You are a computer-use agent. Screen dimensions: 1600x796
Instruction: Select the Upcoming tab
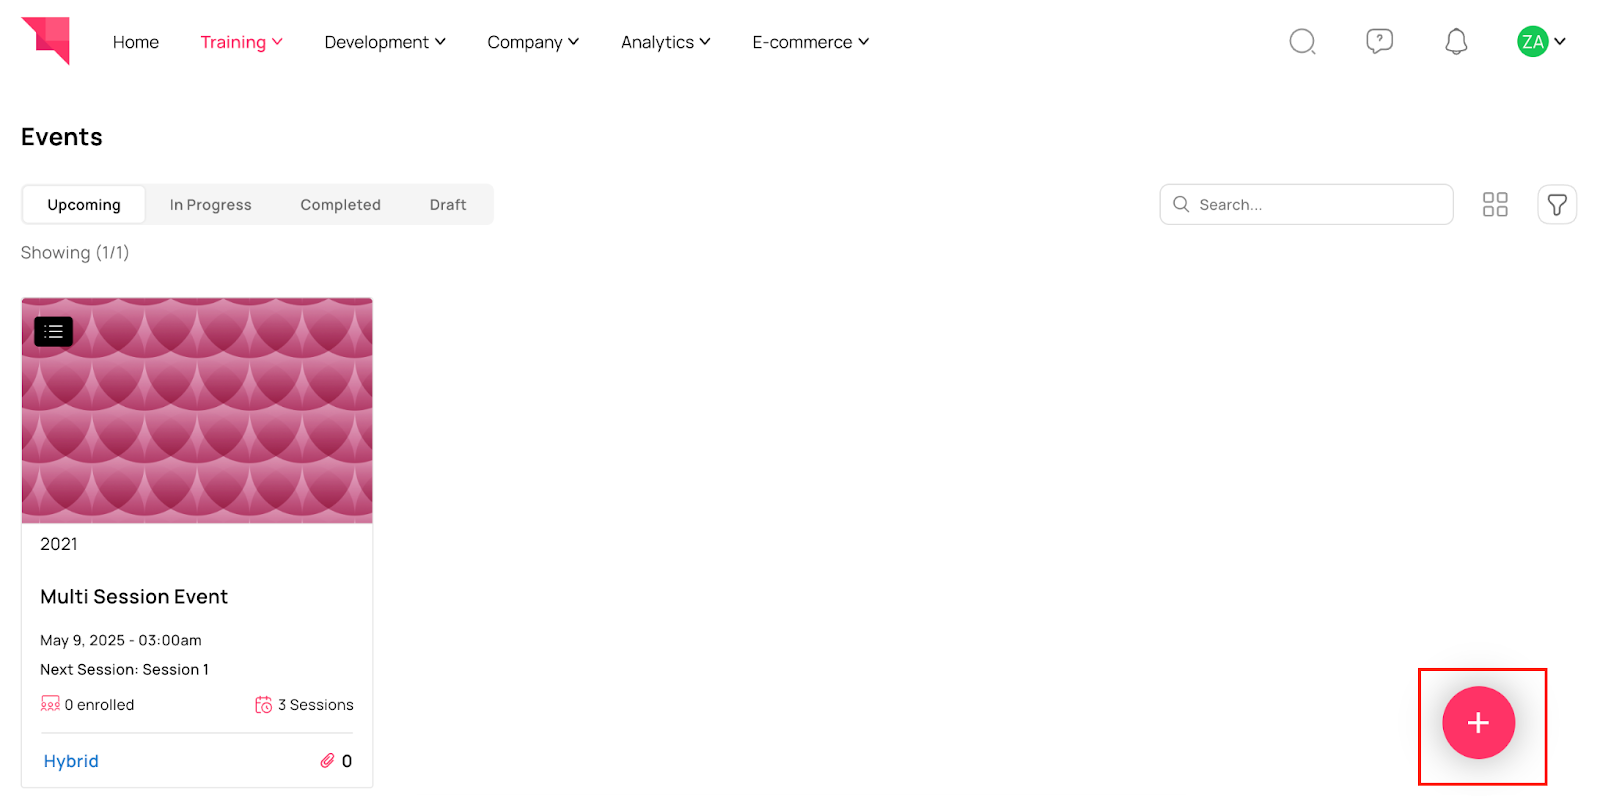pyautogui.click(x=84, y=204)
